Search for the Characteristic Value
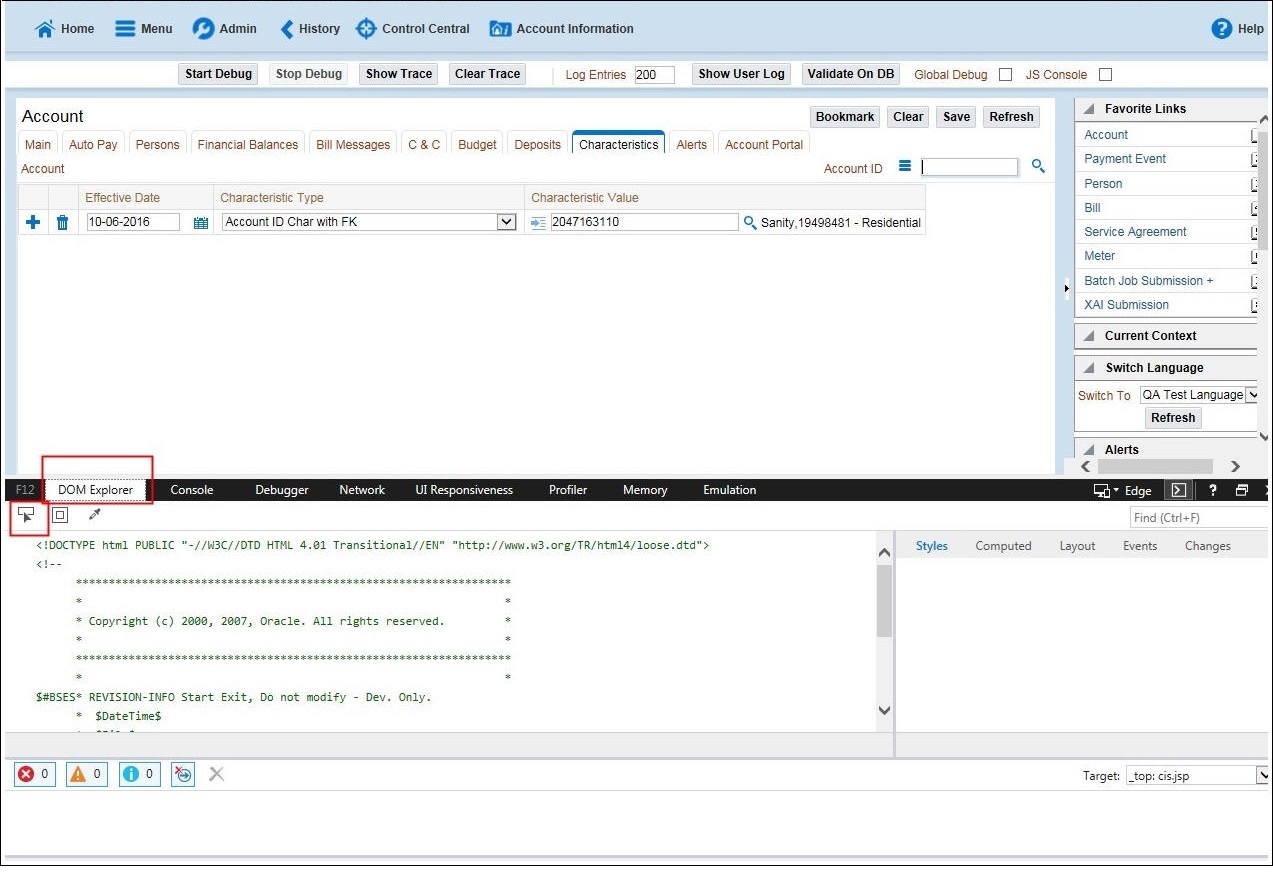 (750, 222)
